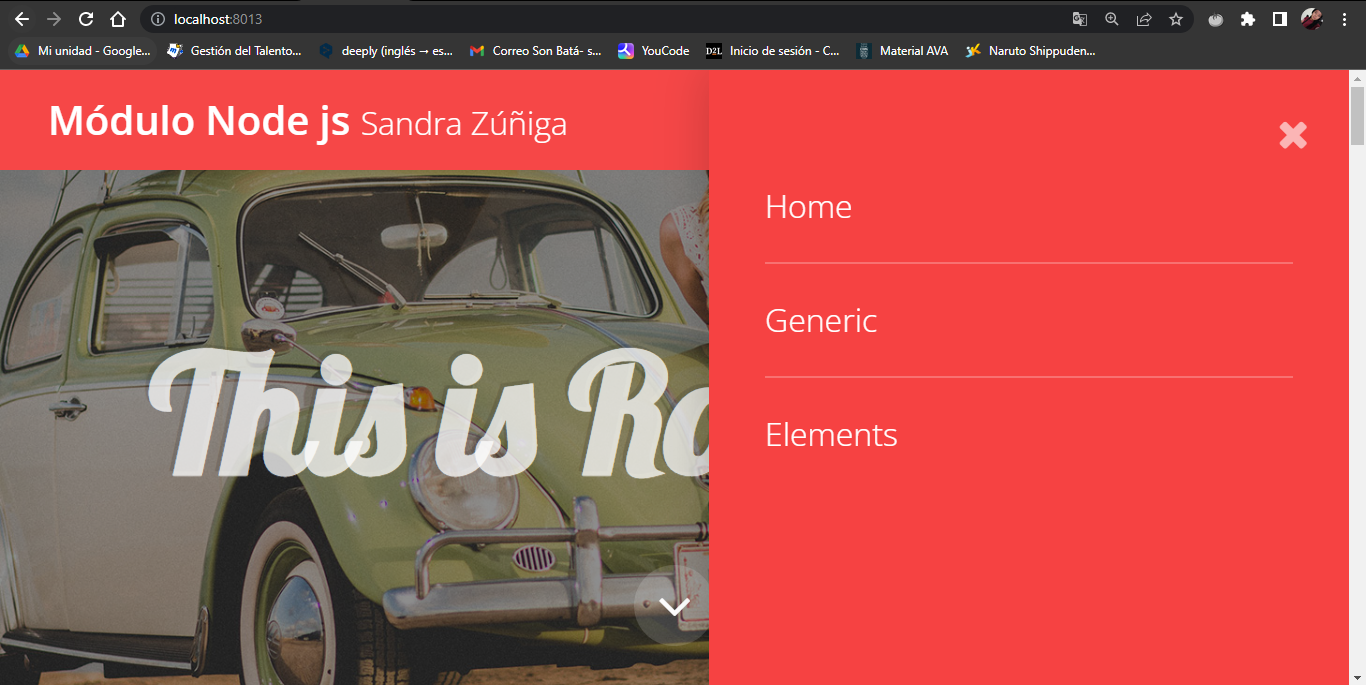
Task: Click the browser profile avatar icon
Action: [x=1313, y=19]
